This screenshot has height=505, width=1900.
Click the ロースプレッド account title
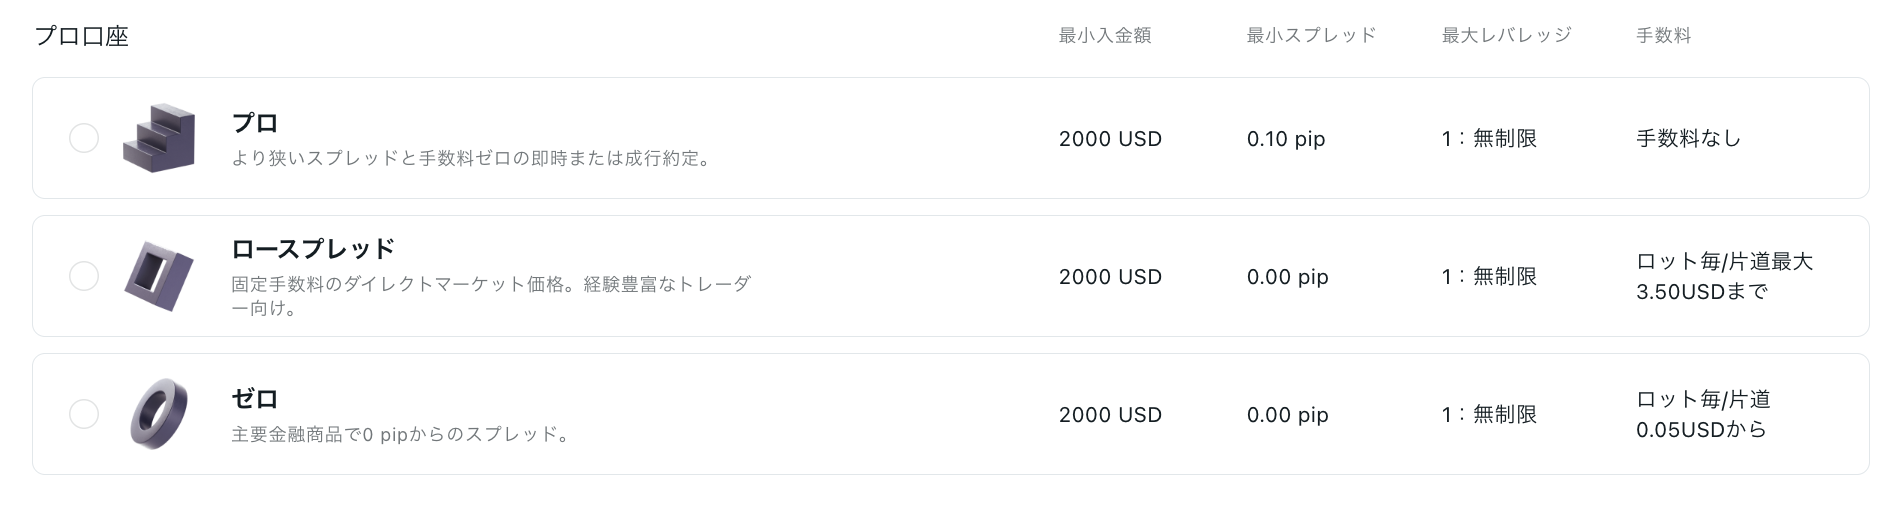point(313,248)
